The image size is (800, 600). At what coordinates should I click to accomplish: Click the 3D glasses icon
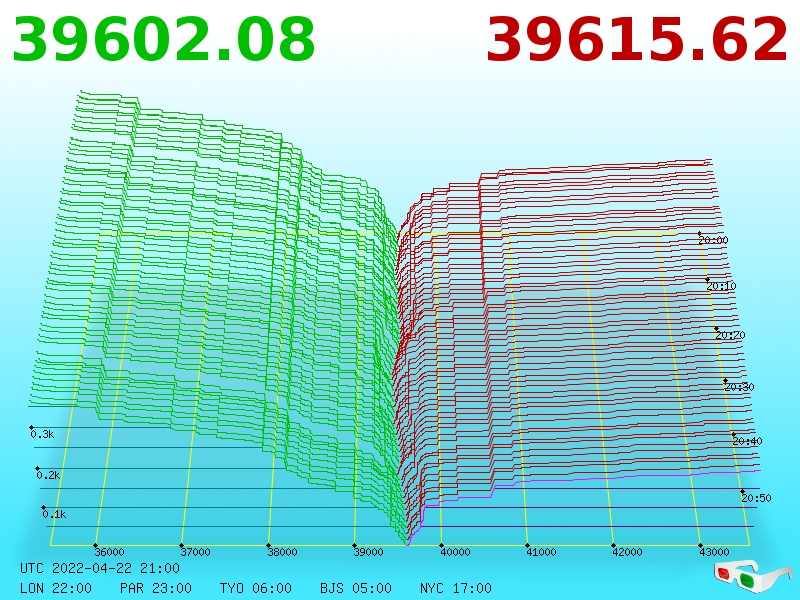tap(752, 577)
